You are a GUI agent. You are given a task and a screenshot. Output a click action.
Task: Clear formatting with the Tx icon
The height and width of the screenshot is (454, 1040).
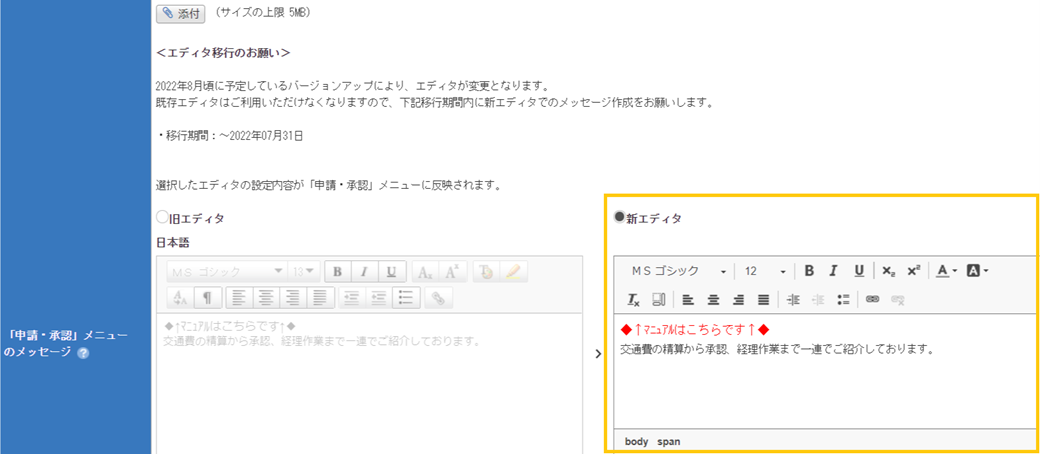tap(633, 299)
